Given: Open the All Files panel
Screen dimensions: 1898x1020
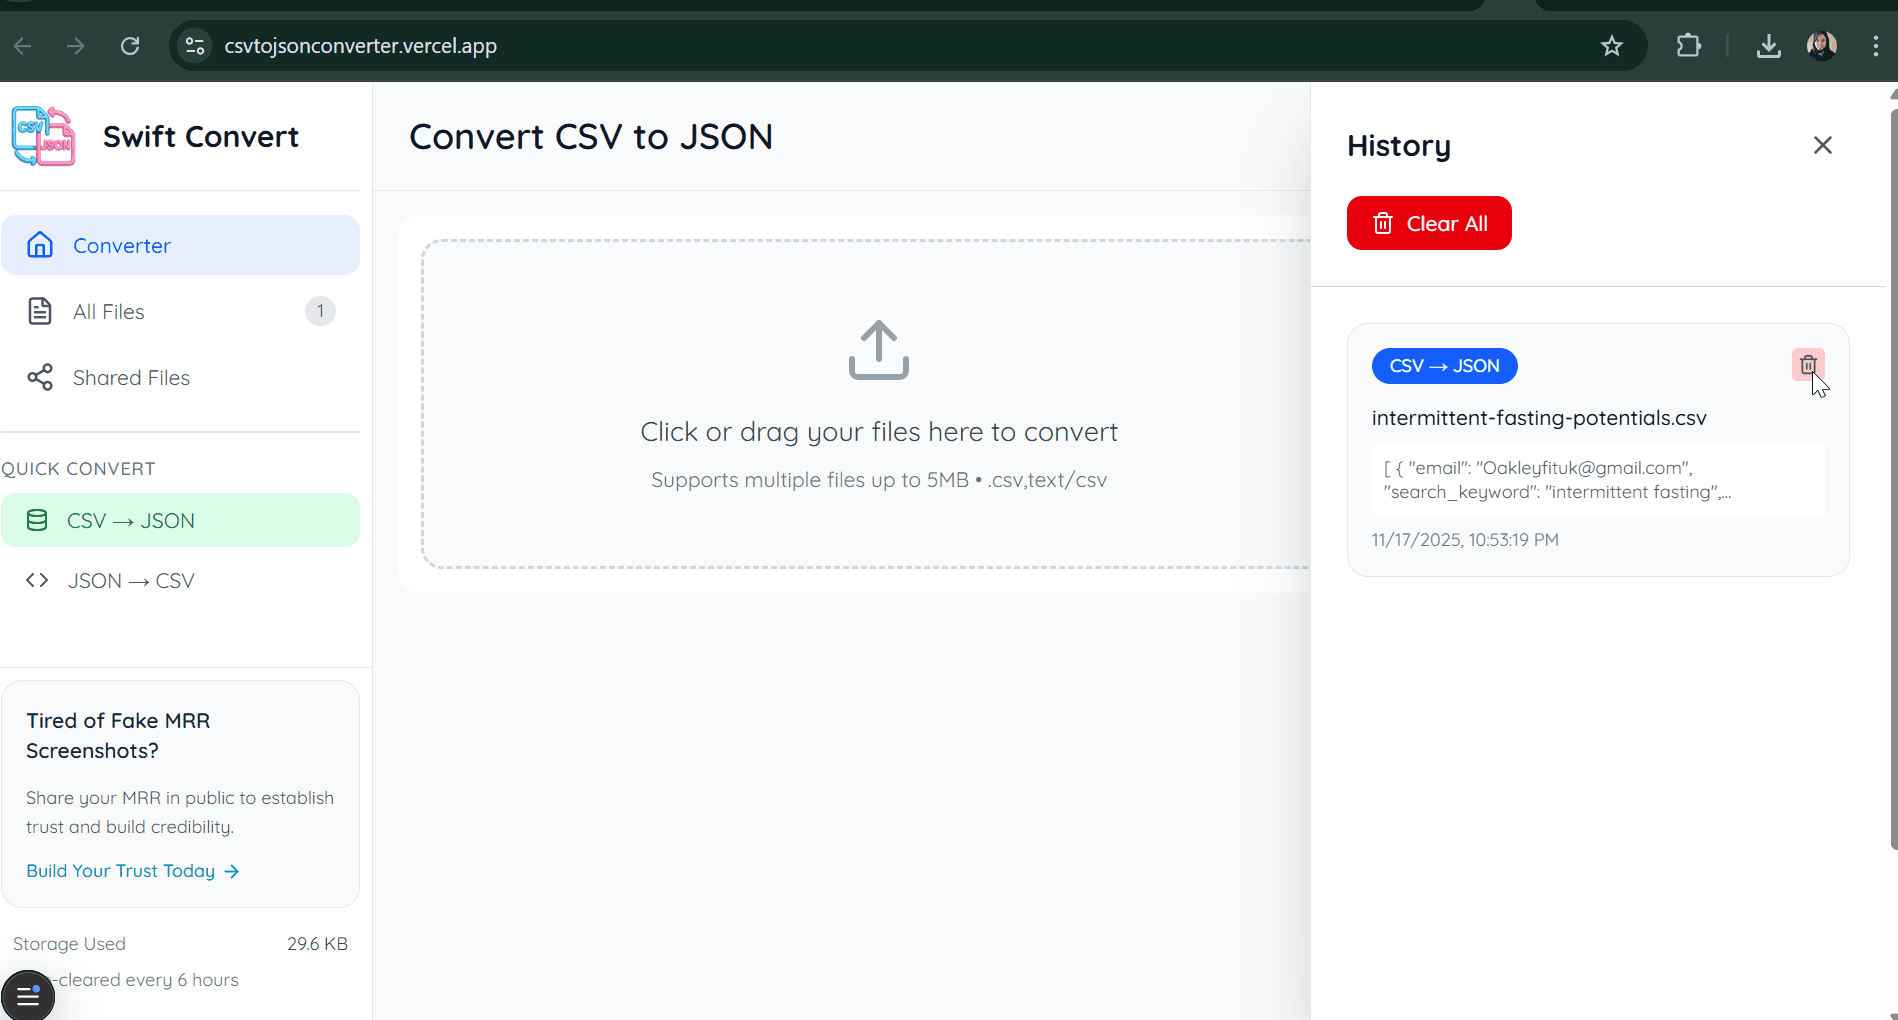Looking at the screenshot, I should coord(108,311).
